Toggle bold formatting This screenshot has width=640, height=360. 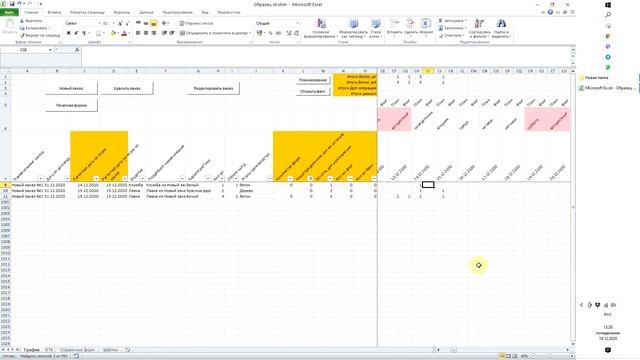pyautogui.click(x=69, y=33)
